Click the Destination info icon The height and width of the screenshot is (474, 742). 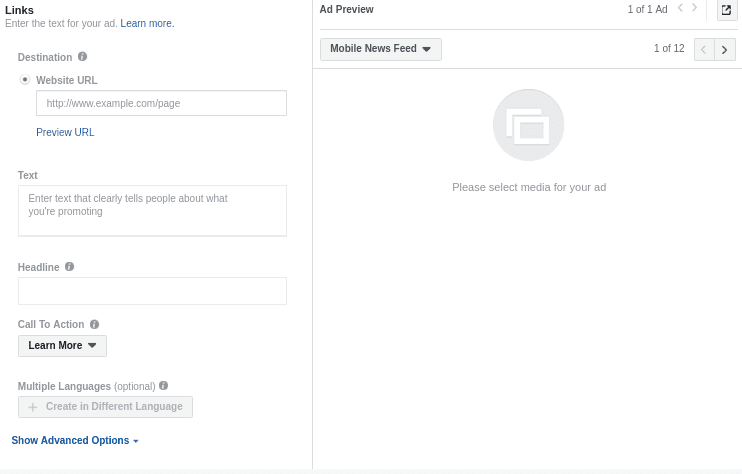[x=82, y=57]
